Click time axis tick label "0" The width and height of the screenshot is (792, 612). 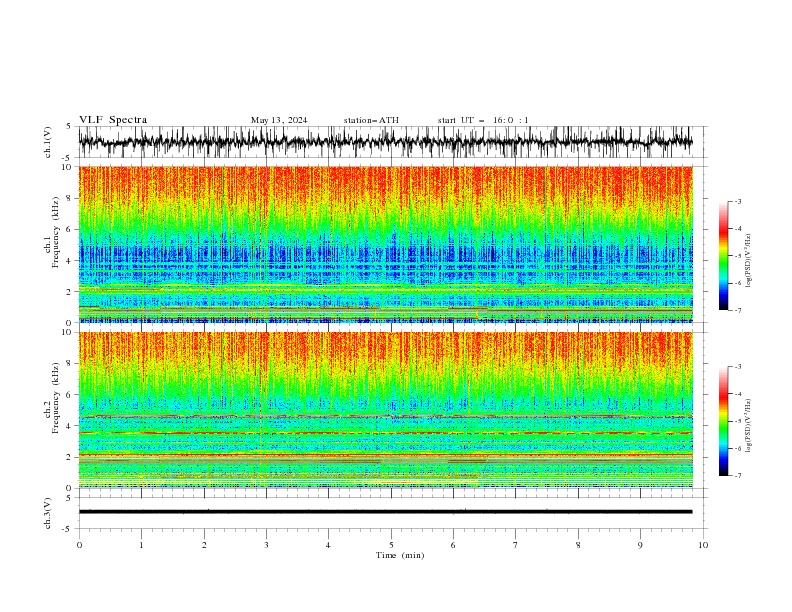[x=79, y=545]
